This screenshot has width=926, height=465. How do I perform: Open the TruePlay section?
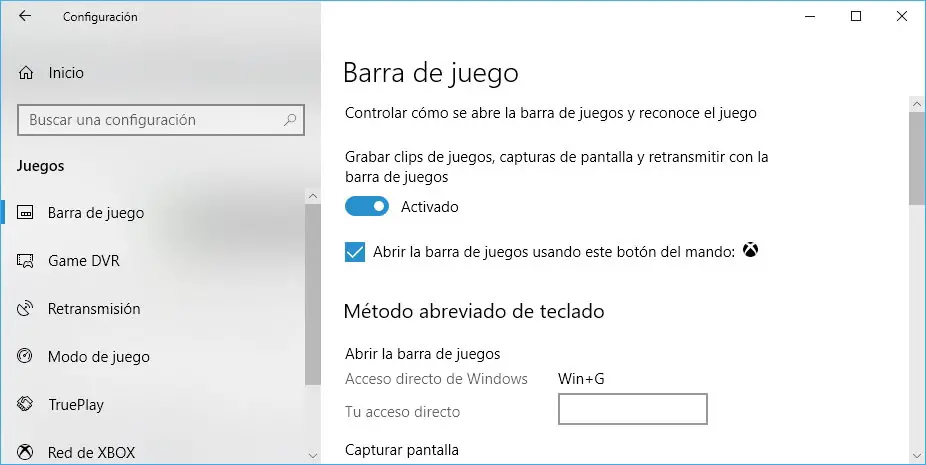click(x=76, y=405)
